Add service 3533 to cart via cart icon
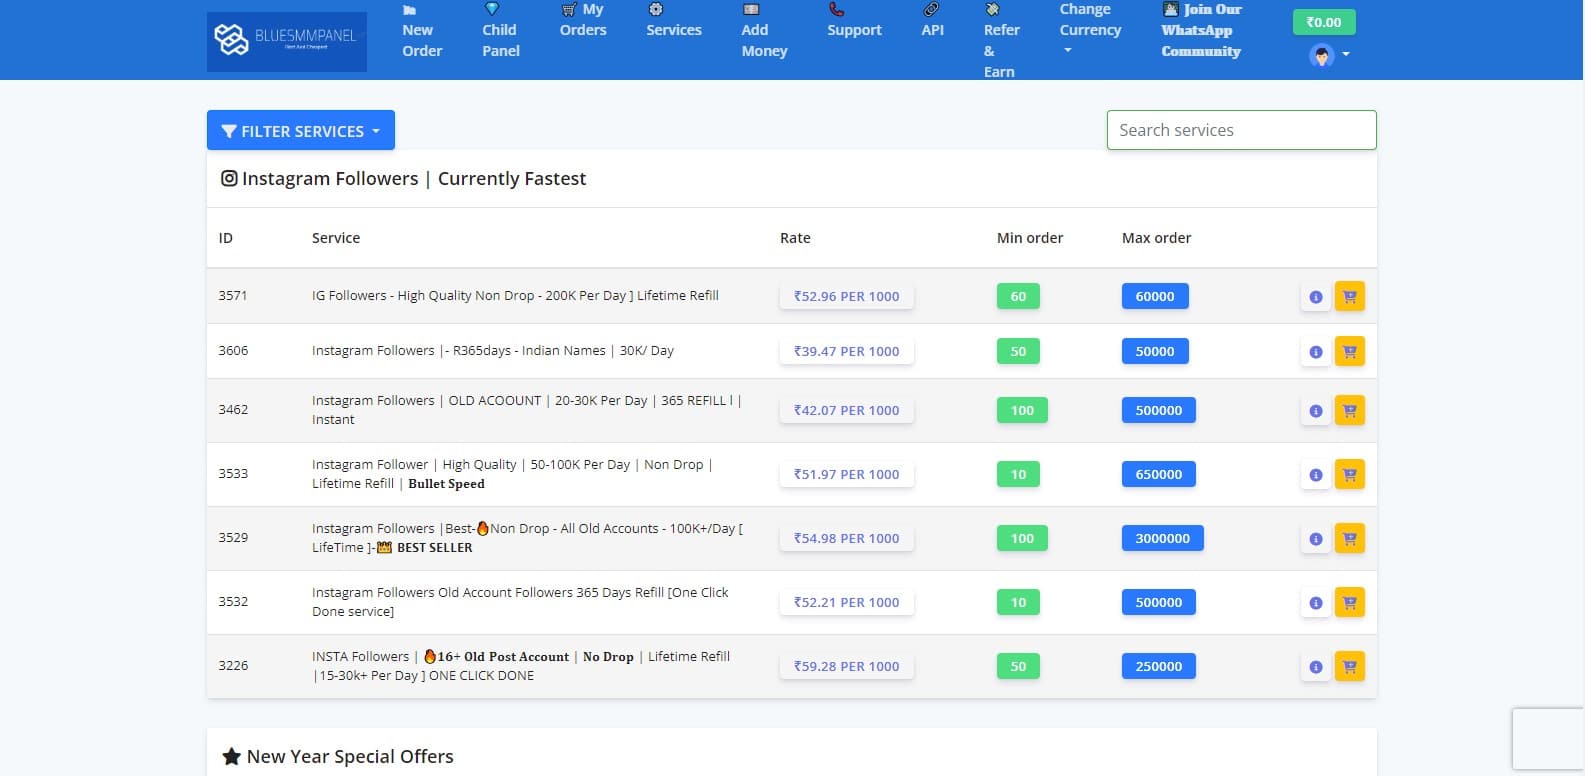This screenshot has width=1585, height=776. [1349, 475]
